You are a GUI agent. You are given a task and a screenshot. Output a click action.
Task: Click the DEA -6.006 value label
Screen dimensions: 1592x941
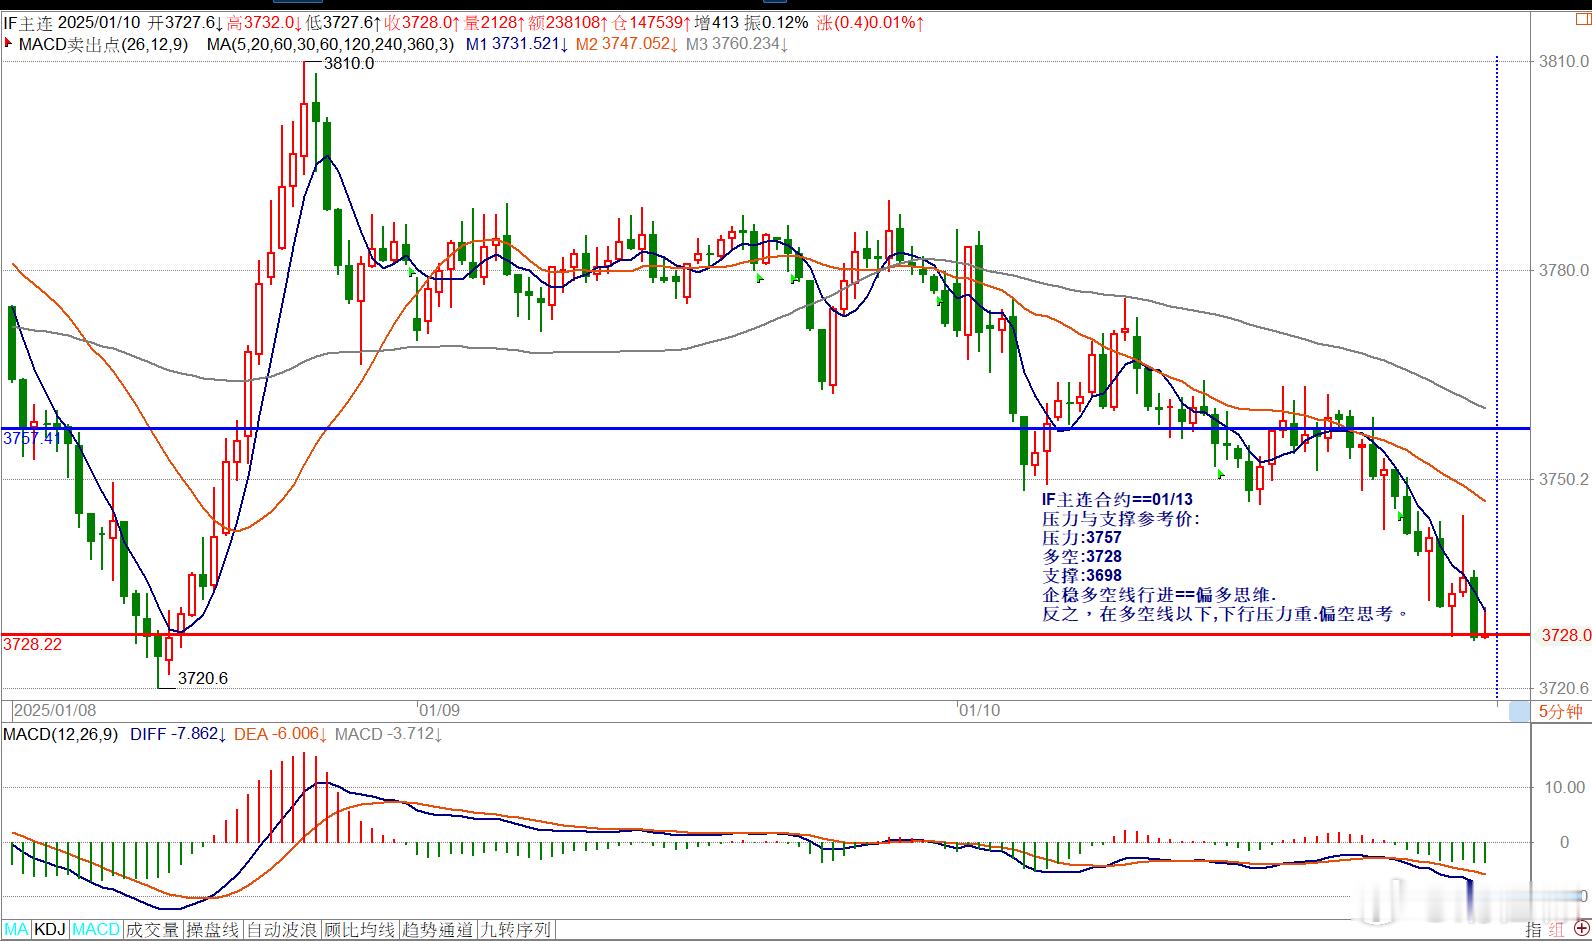click(281, 734)
